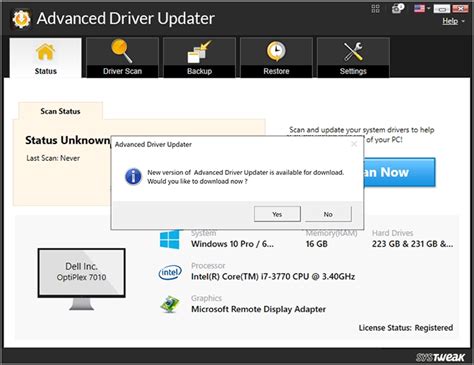Open the Help link

point(450,21)
